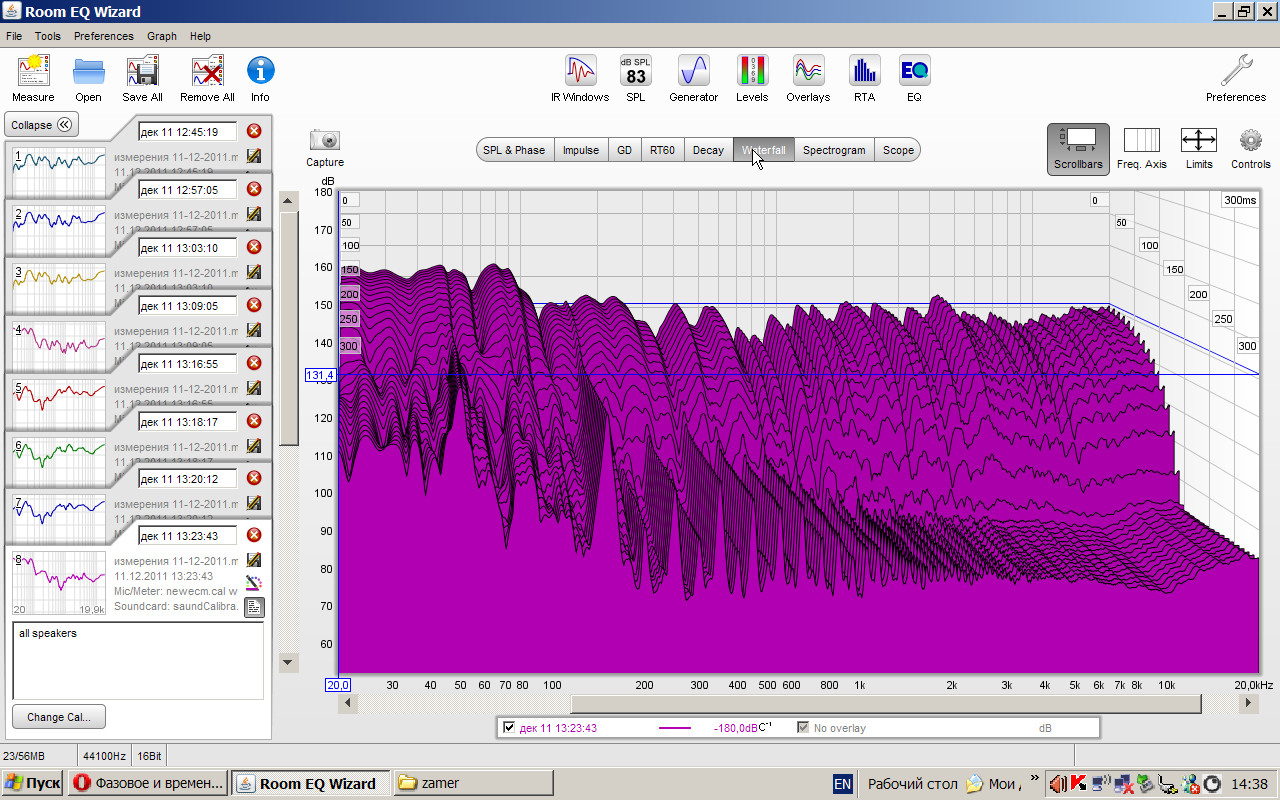Open graph Controls gear icon
The height and width of the screenshot is (800, 1280).
(1250, 141)
